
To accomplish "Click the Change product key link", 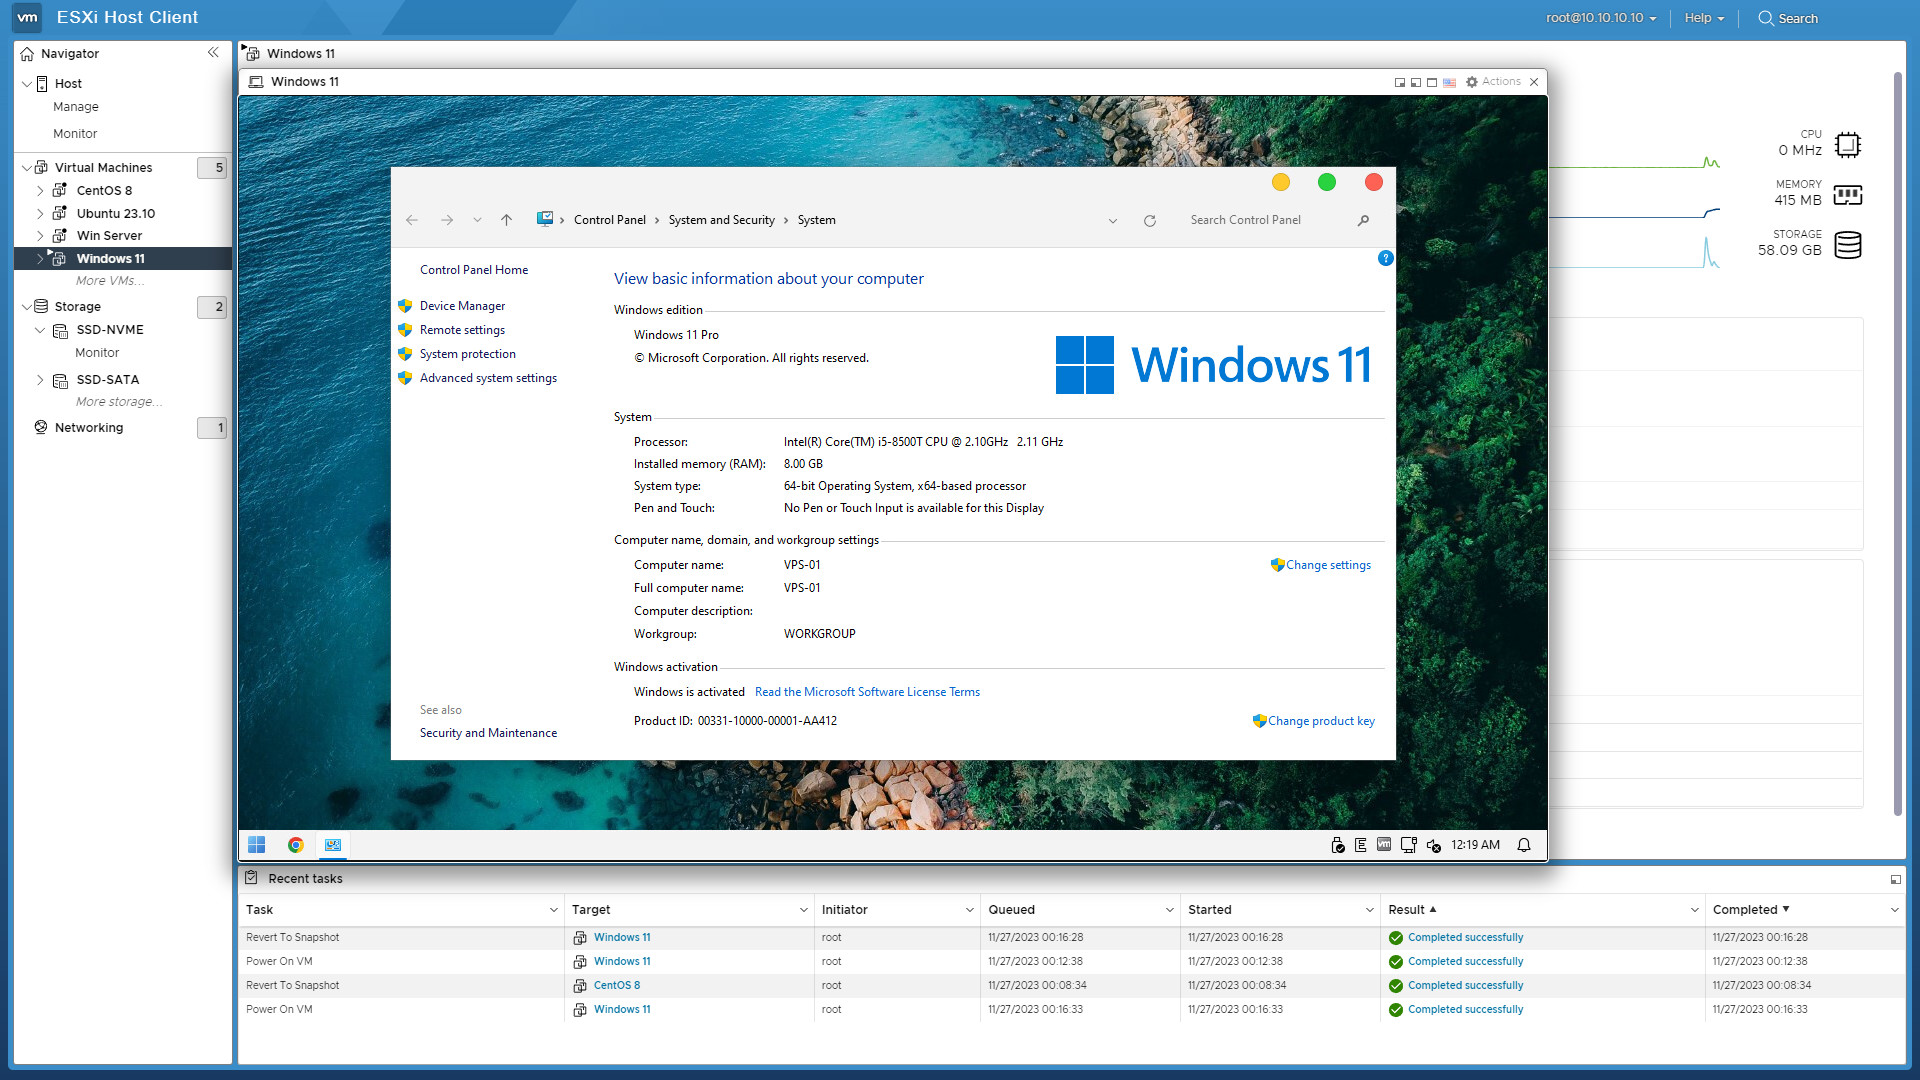I will (1320, 721).
